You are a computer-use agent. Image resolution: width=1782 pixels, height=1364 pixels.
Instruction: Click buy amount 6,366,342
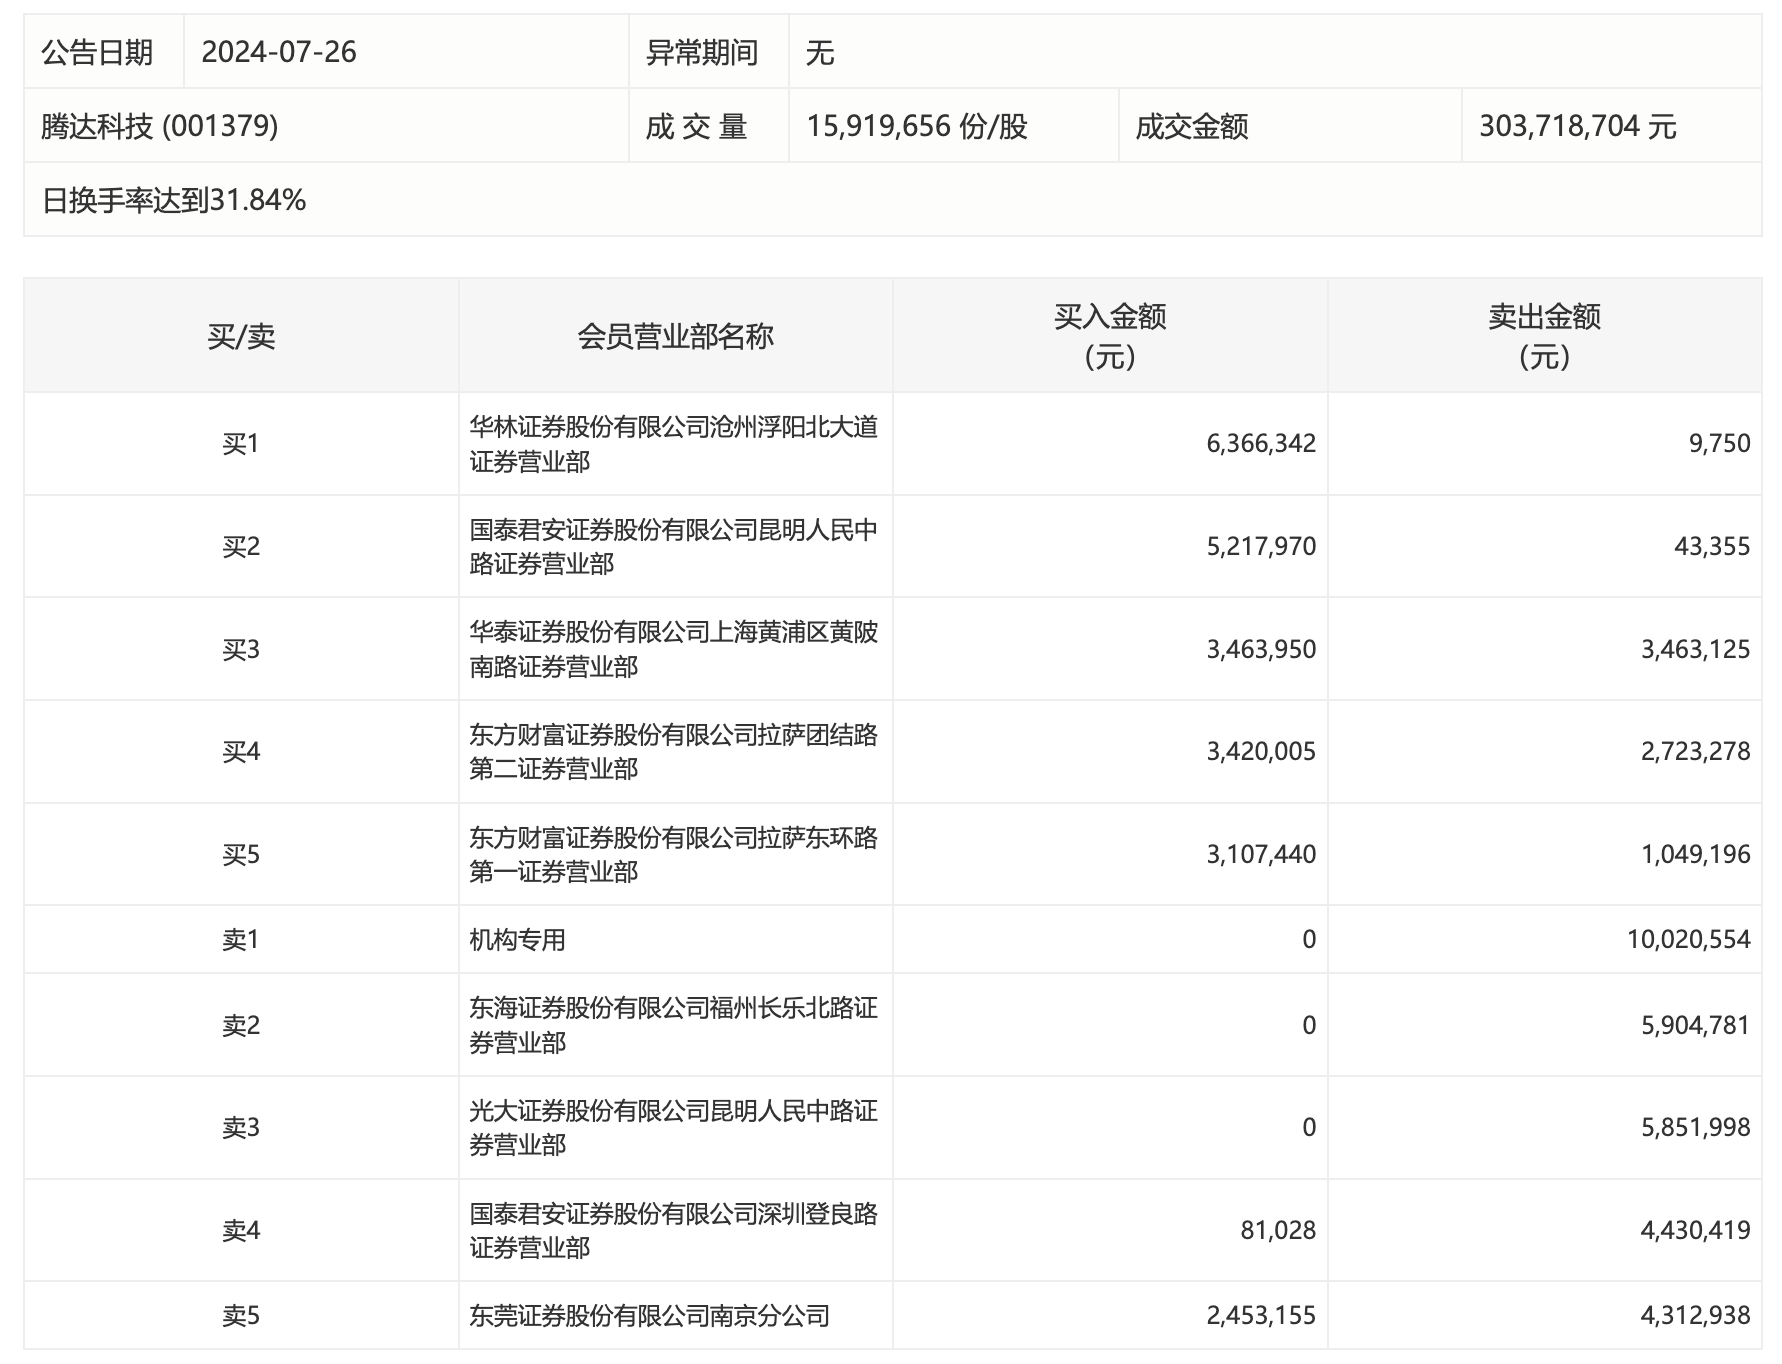(x=1261, y=443)
